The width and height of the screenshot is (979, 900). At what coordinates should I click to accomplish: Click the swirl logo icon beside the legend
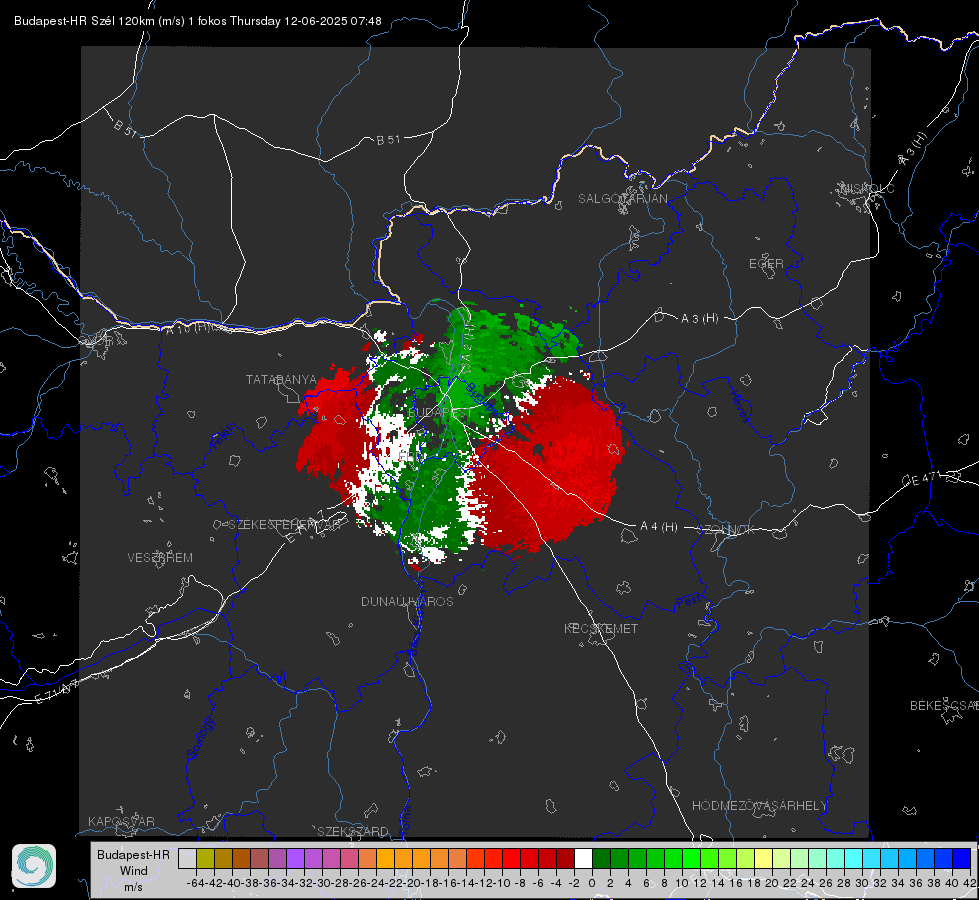[34, 866]
